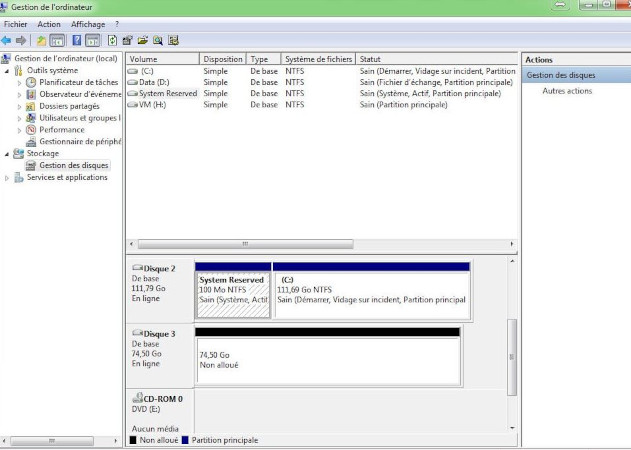Select the CD-ROM 0 drive icon
Screen dimensions: 631x450
coord(138,398)
